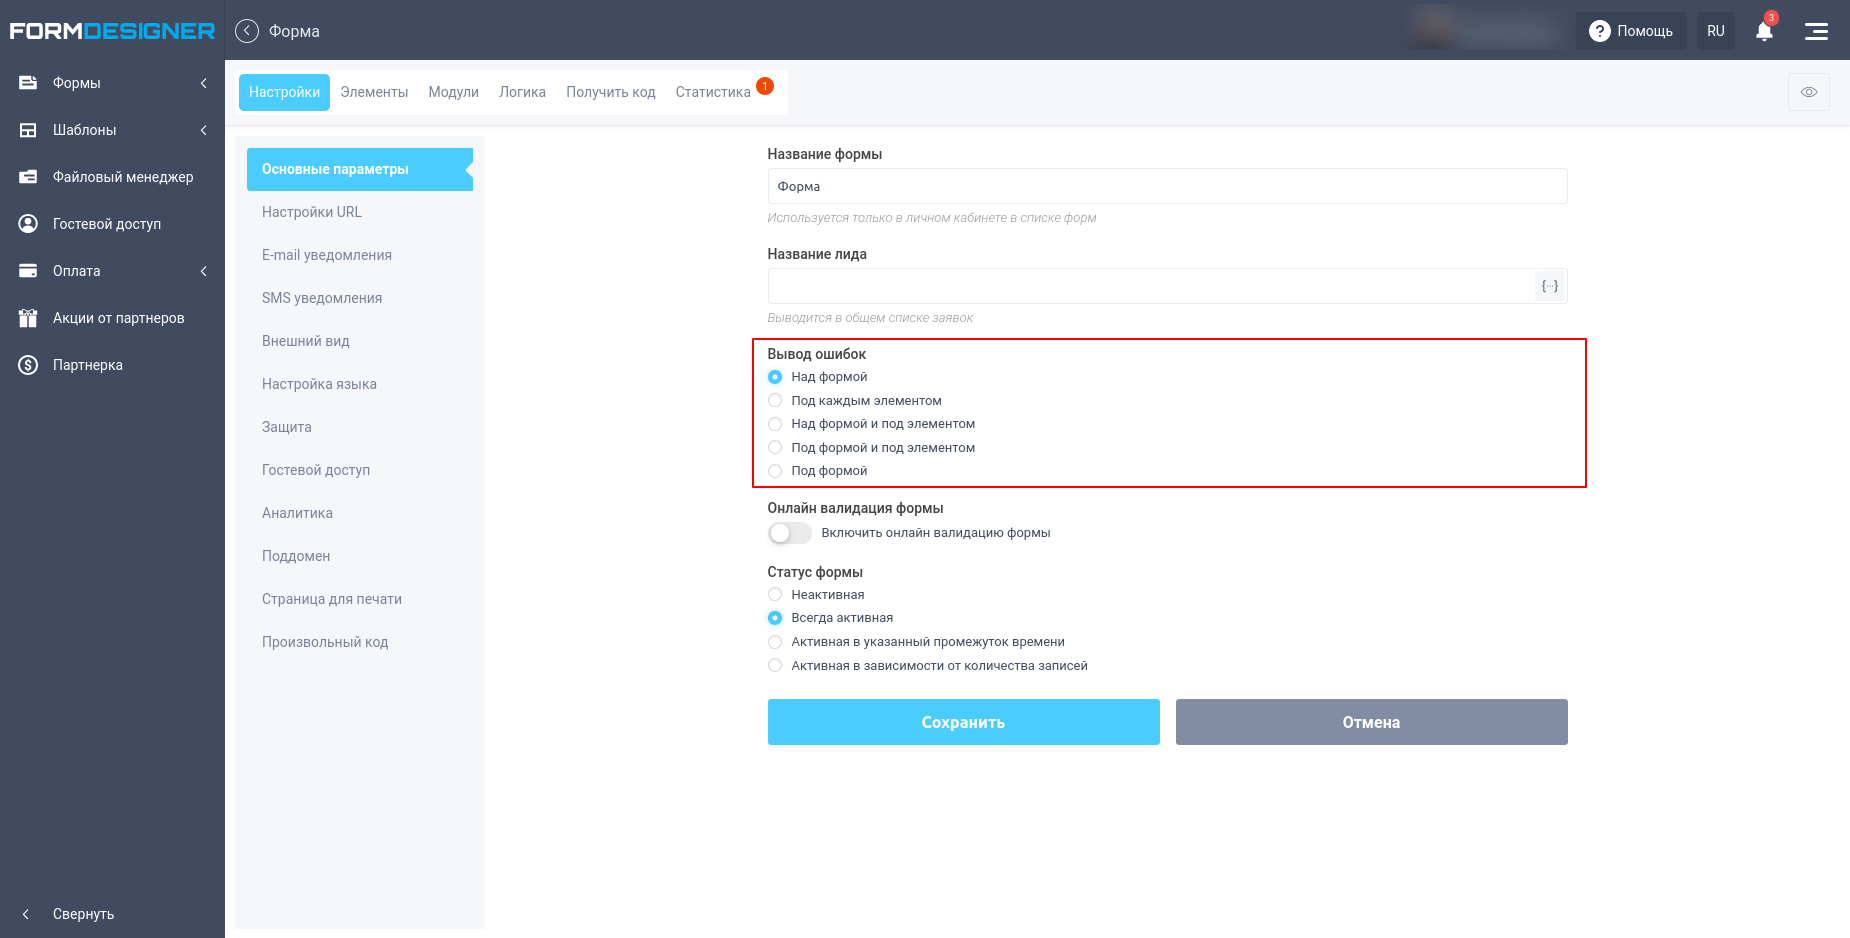Open the Статистика tab
Image resolution: width=1850 pixels, height=938 pixels.
tap(712, 91)
